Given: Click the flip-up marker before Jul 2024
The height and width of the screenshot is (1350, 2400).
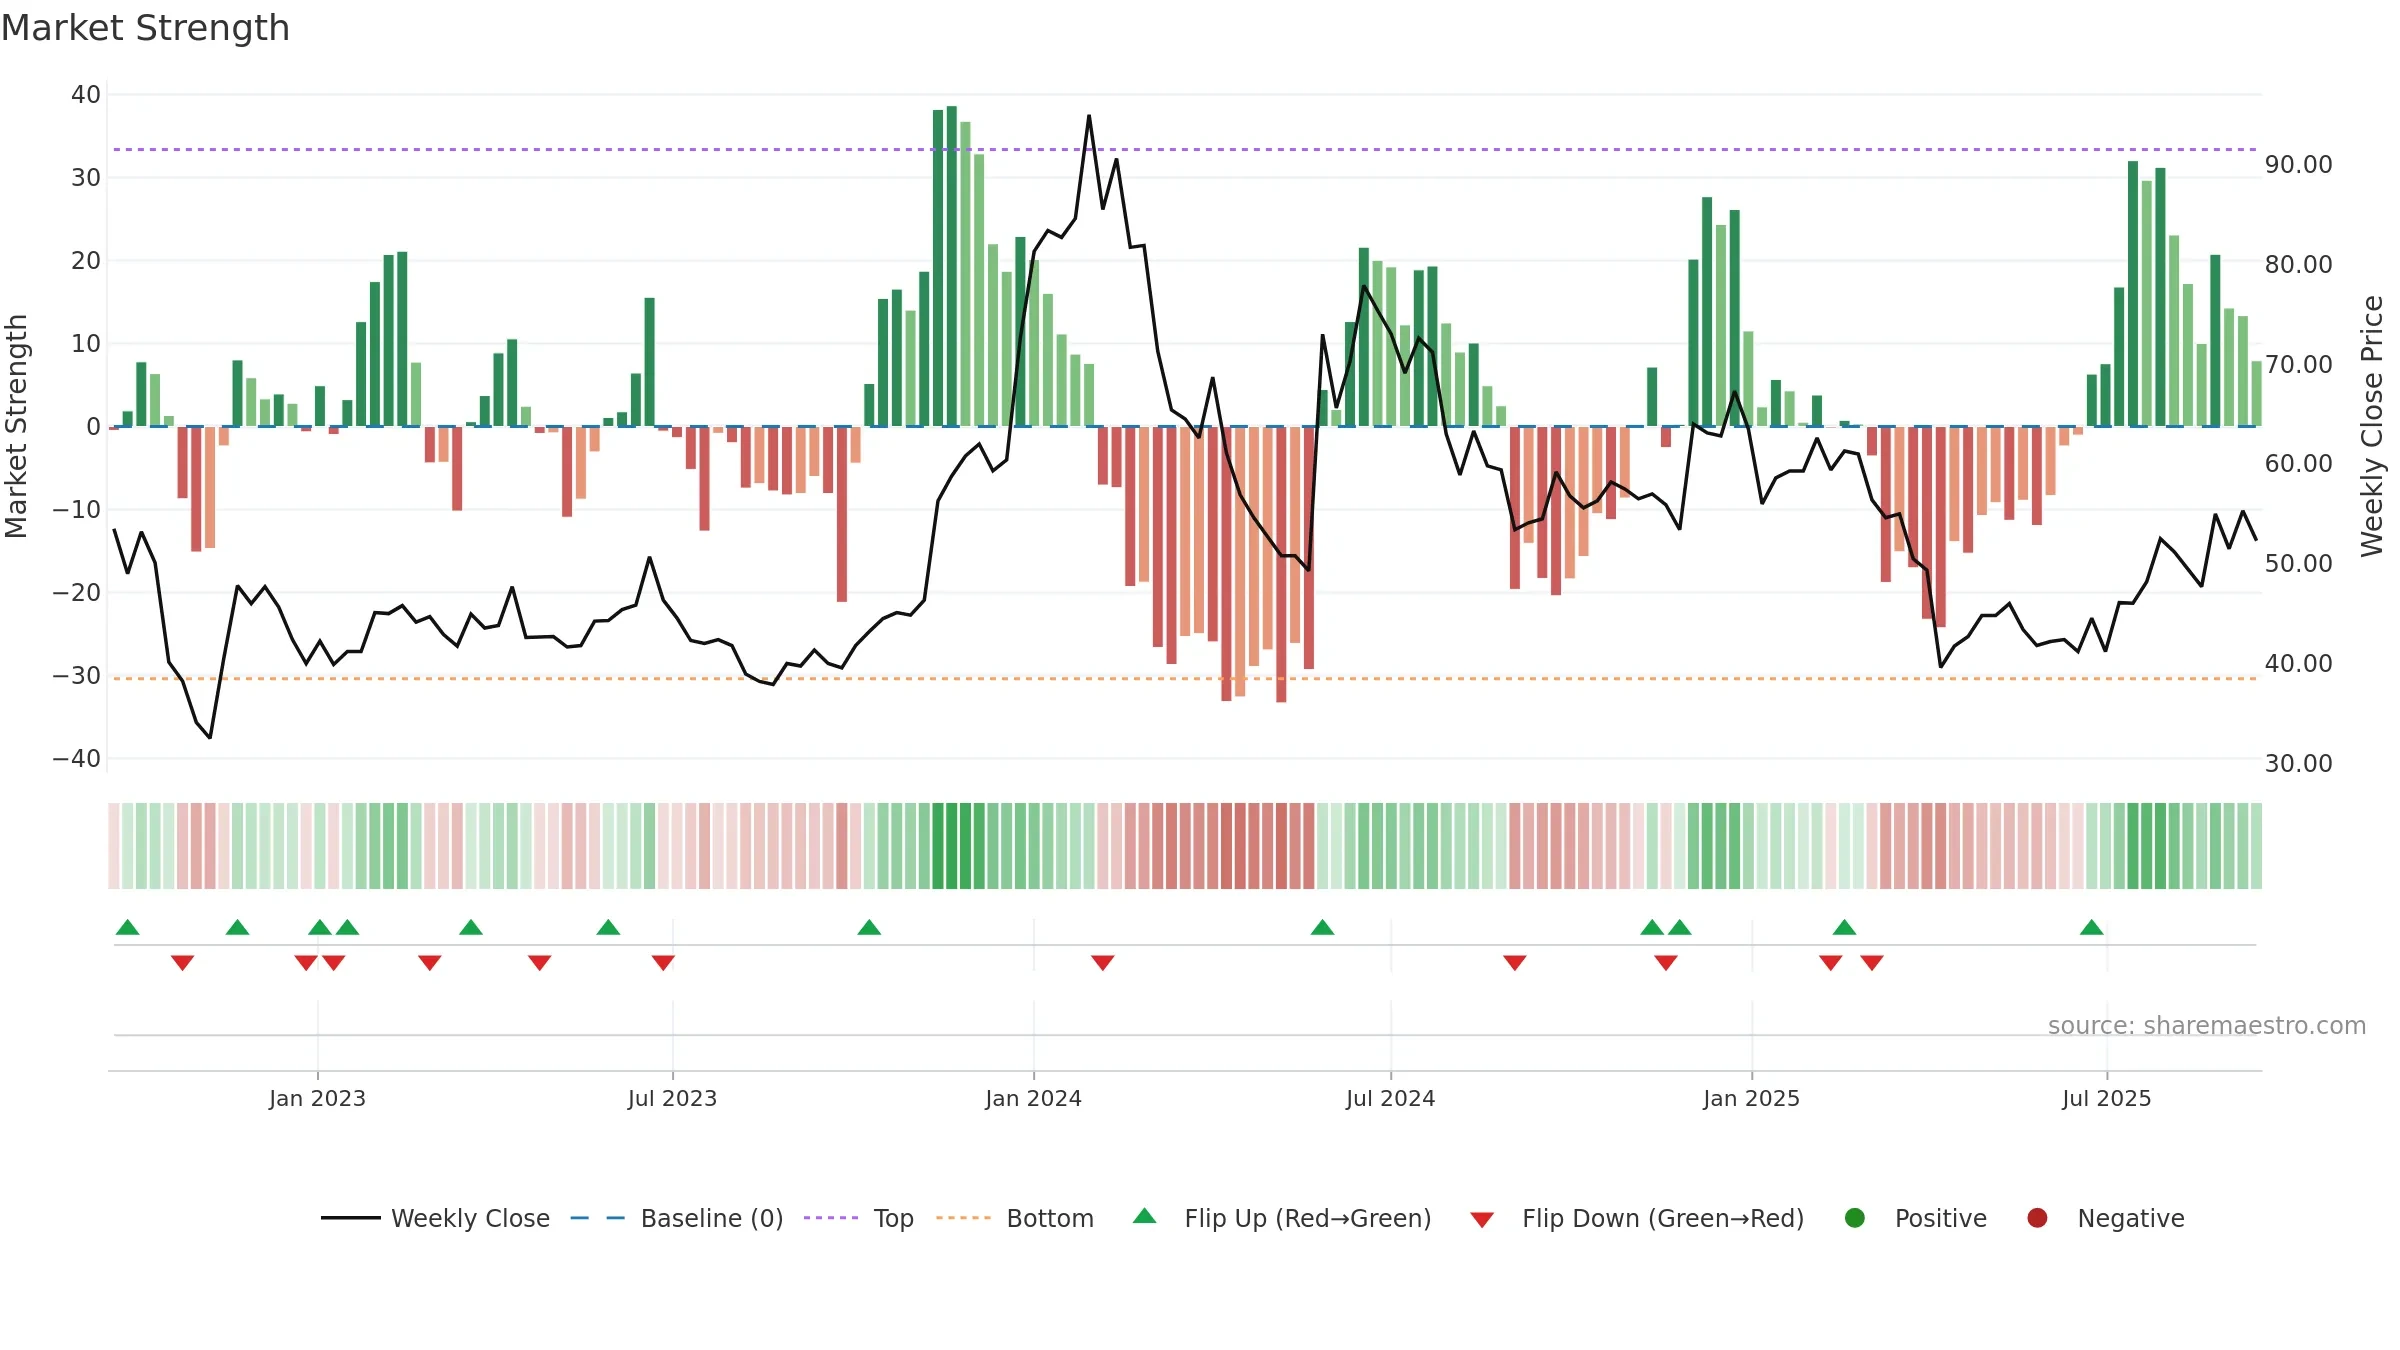Looking at the screenshot, I should [x=1322, y=927].
